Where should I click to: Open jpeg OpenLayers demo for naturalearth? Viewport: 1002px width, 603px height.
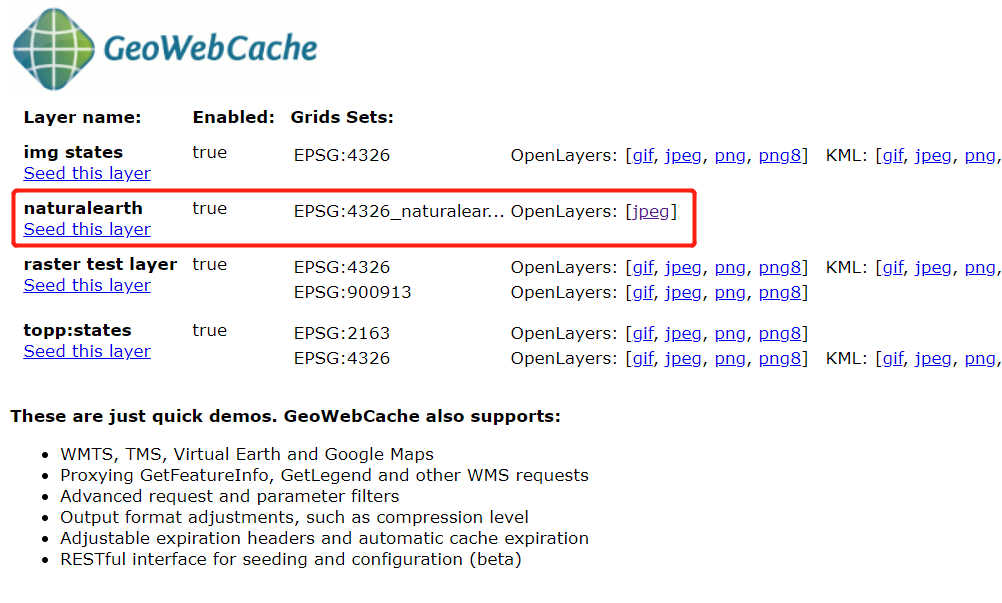pos(650,211)
